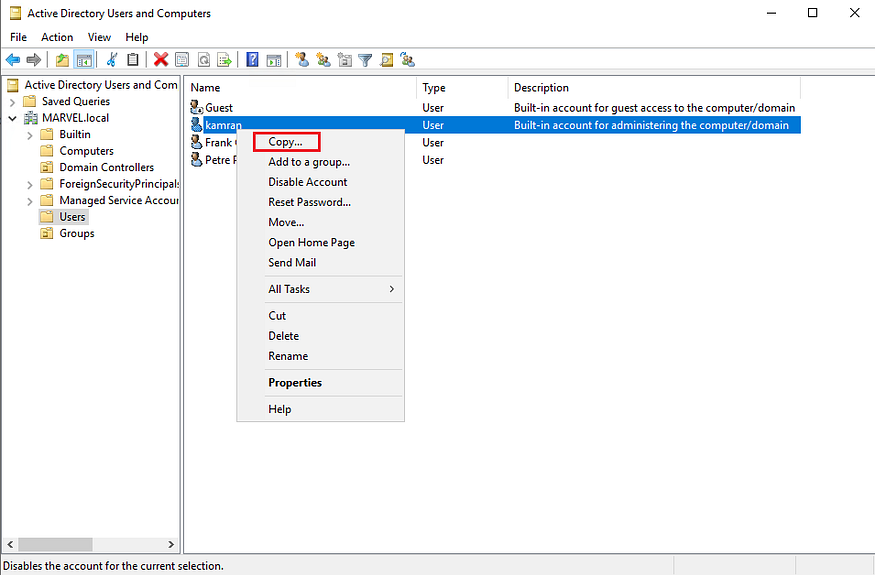
Task: Click the blue Help question mark icon
Action: (253, 60)
